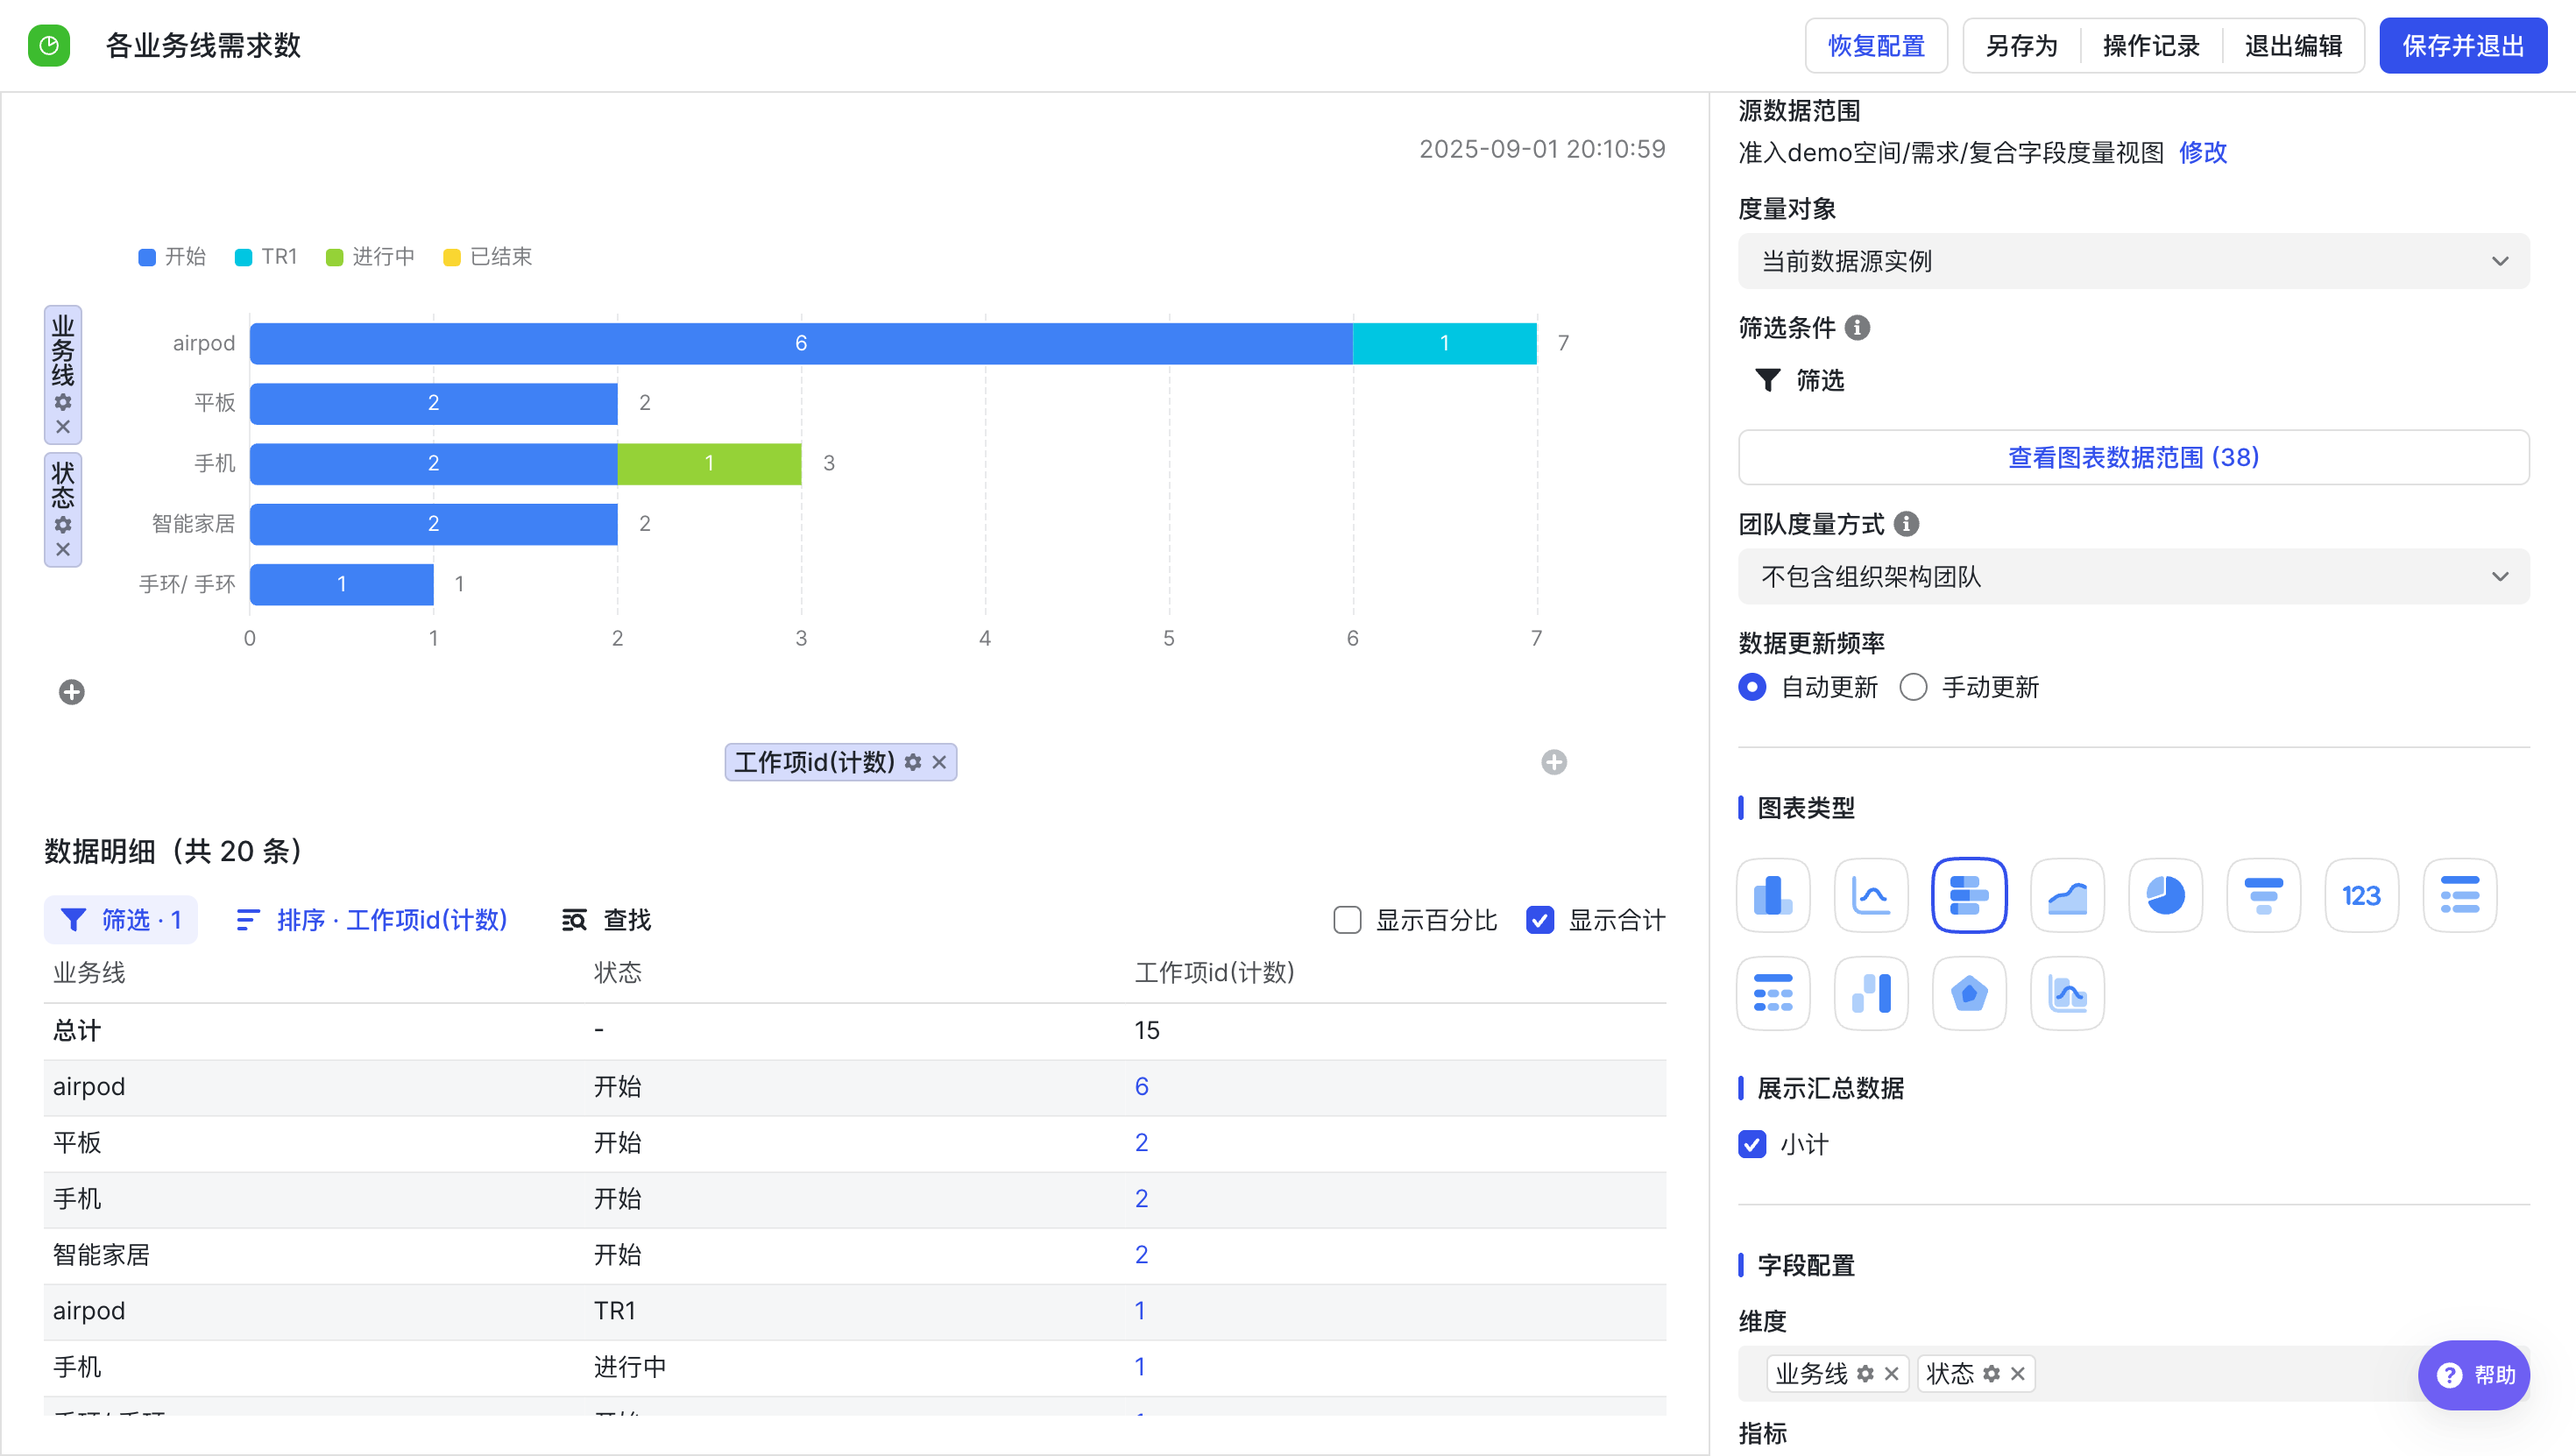Remove 业务线 dimension in field config

1891,1374
